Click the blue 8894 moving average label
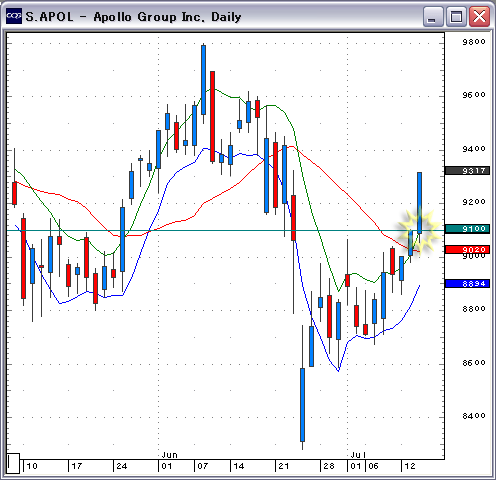Viewport: 496px width, 480px height. coord(467,284)
